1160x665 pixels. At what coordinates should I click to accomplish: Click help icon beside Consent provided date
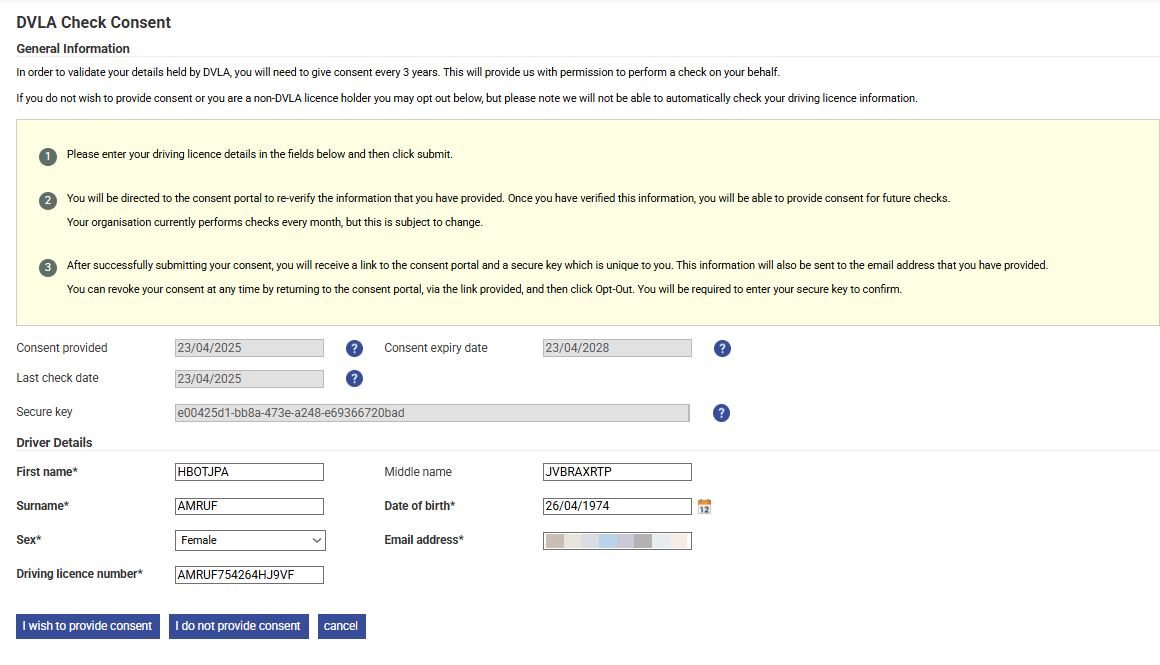pyautogui.click(x=354, y=348)
